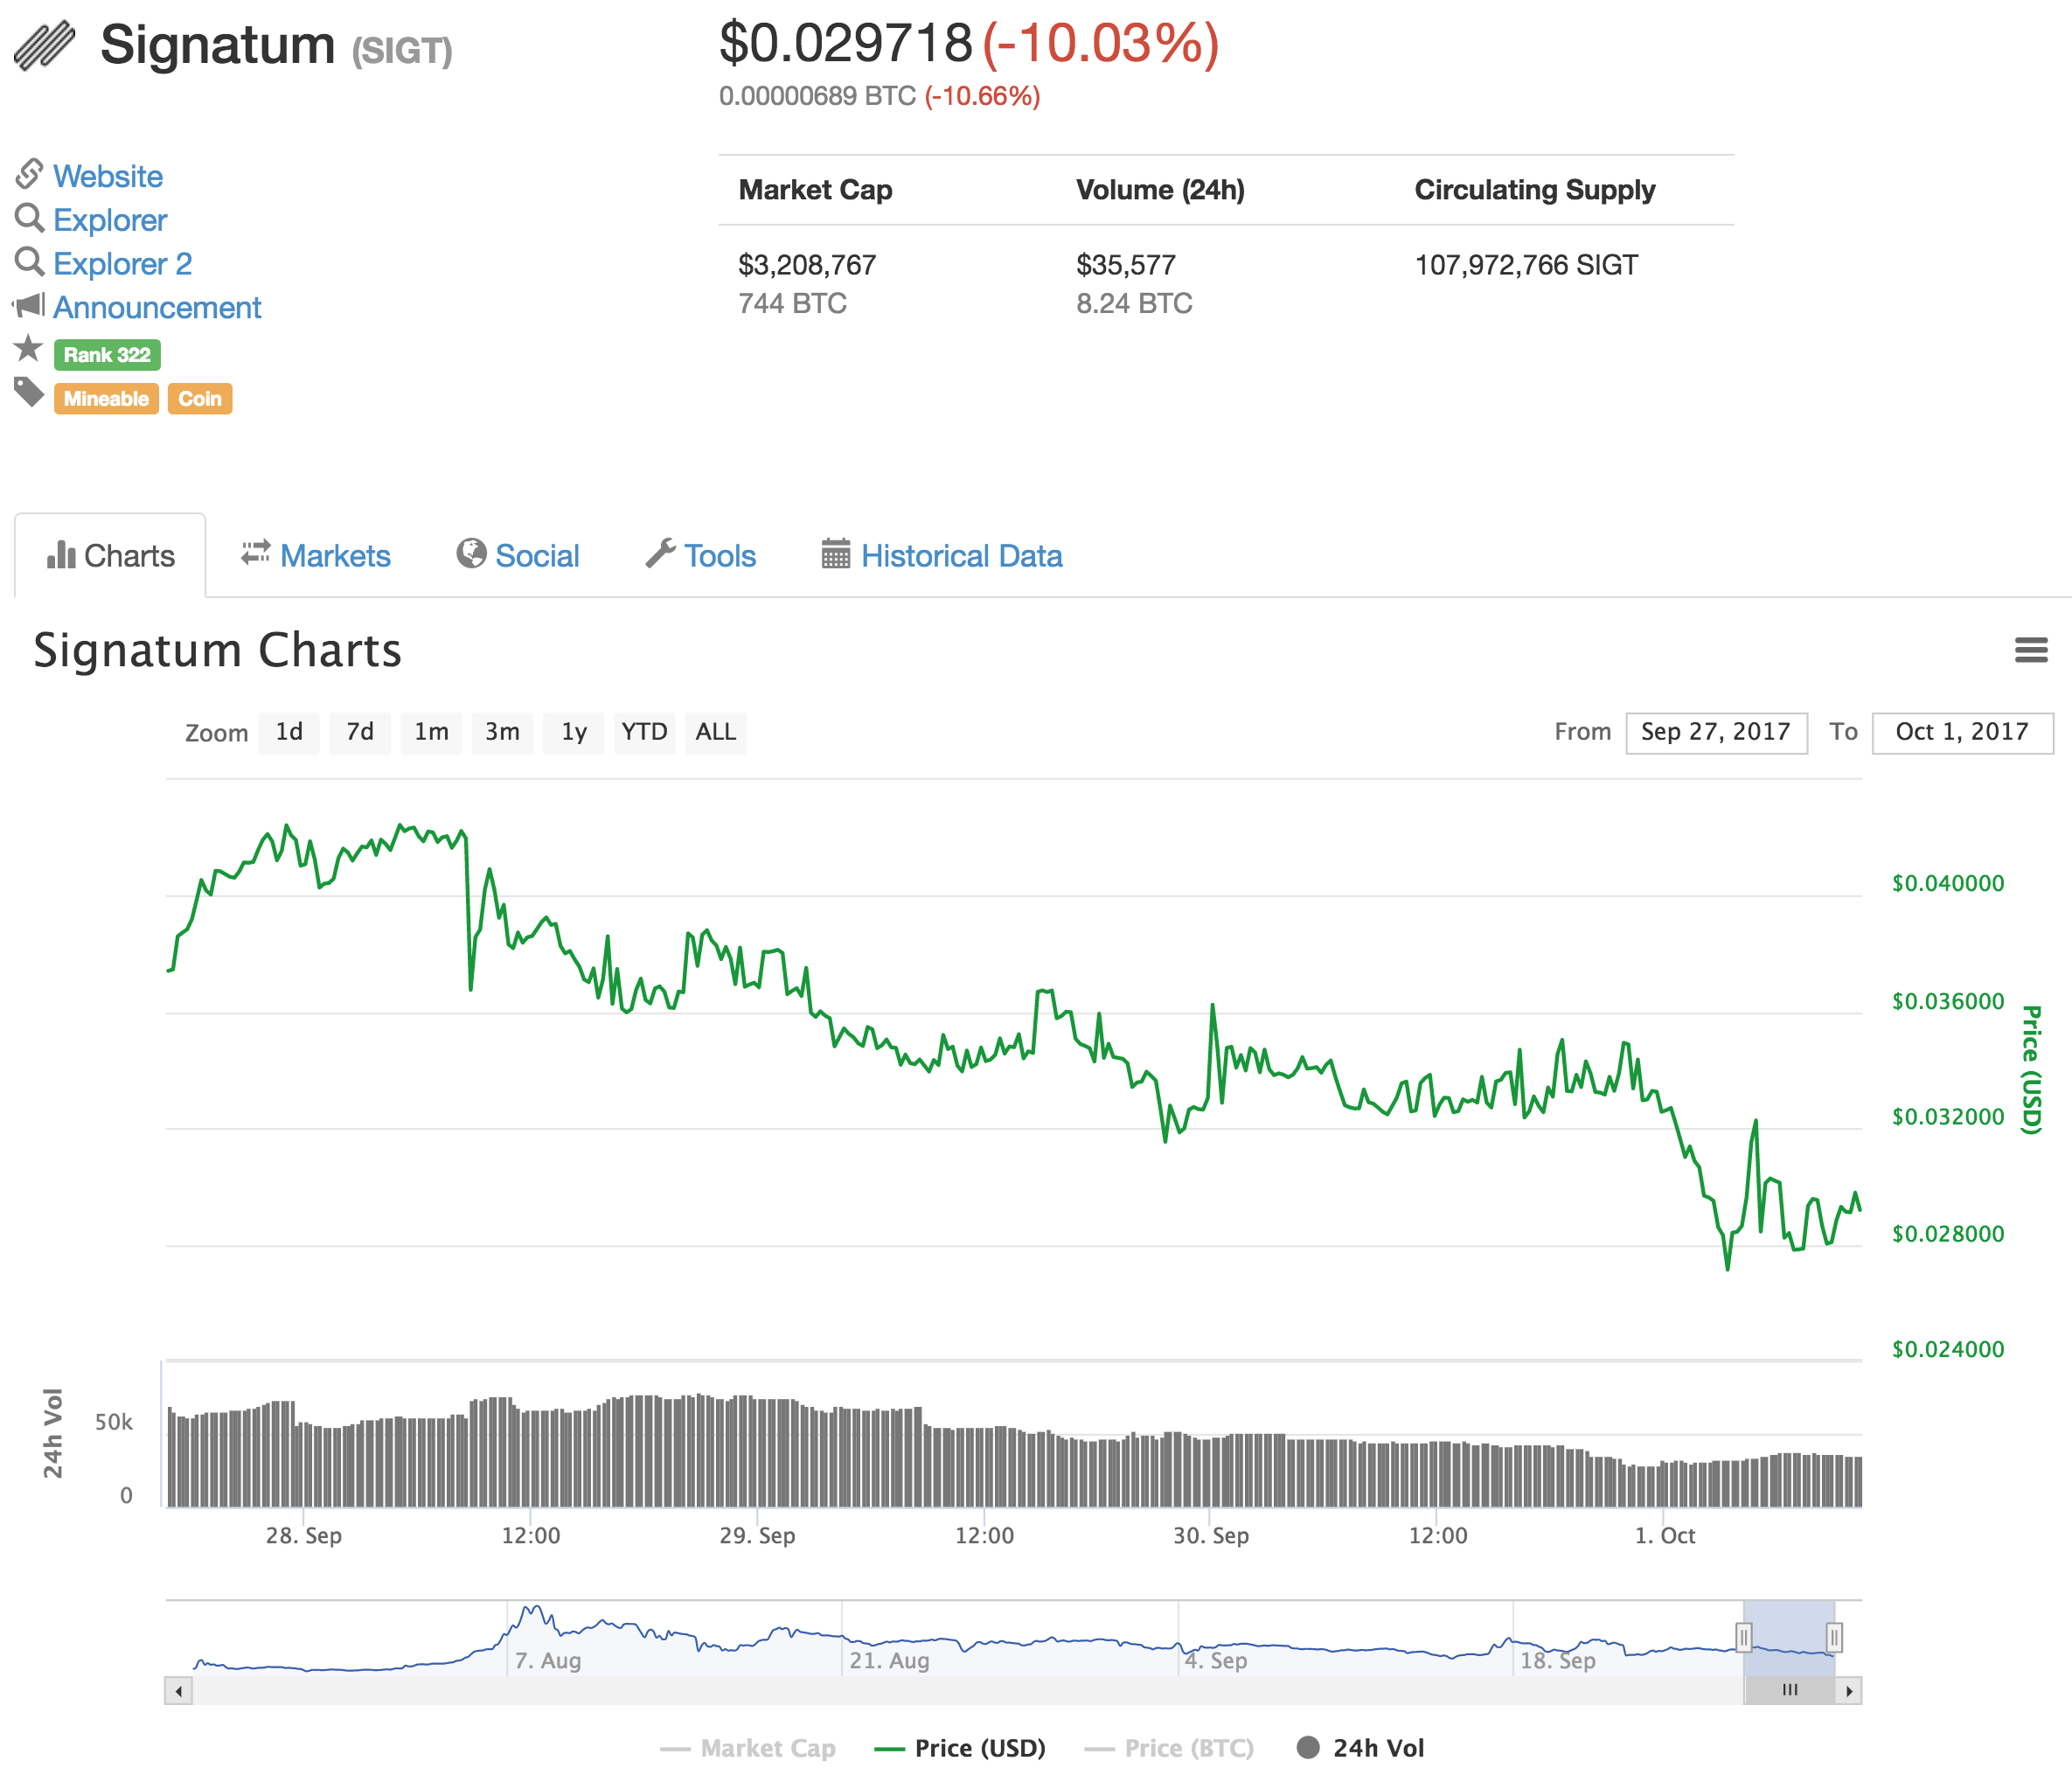Set chart zoom to 7d
This screenshot has width=2072, height=1768.
(x=360, y=732)
